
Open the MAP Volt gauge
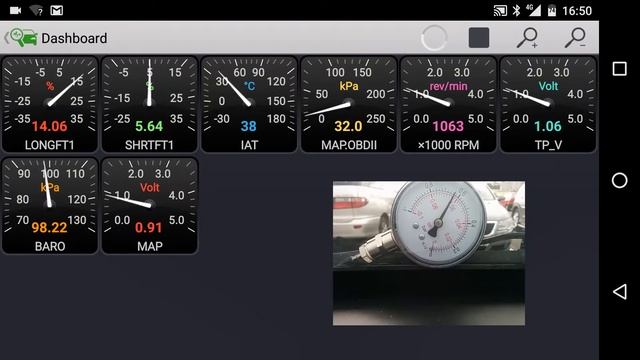(149, 206)
